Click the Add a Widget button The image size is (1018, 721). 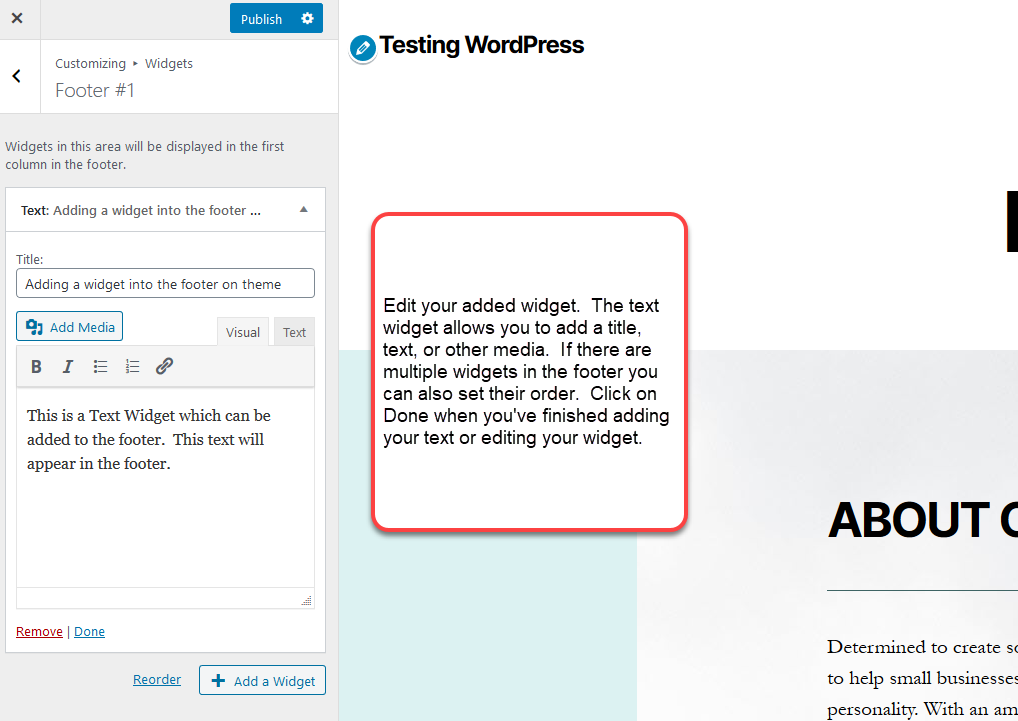pyautogui.click(x=262, y=680)
